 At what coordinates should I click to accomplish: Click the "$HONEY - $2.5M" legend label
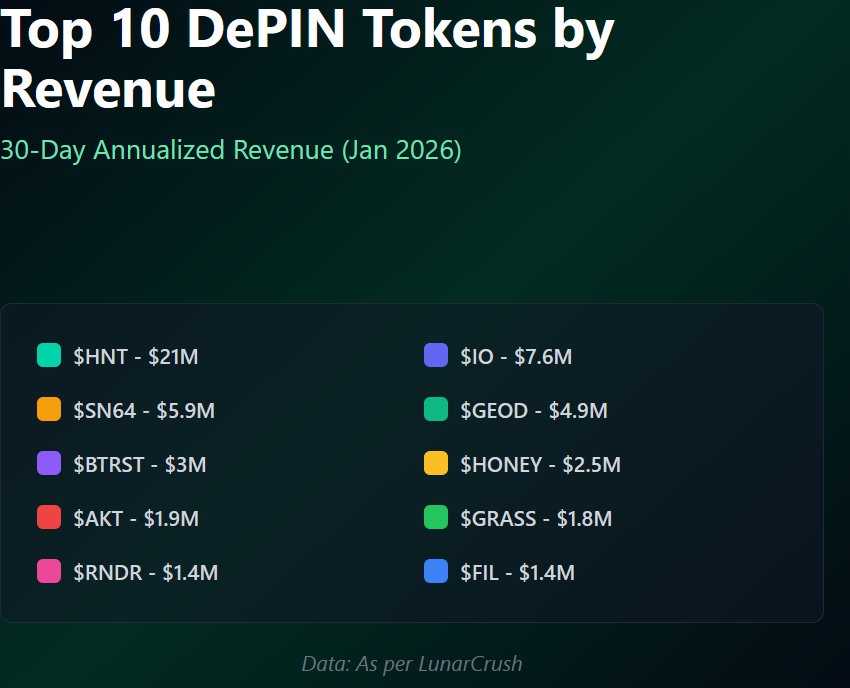click(x=540, y=465)
